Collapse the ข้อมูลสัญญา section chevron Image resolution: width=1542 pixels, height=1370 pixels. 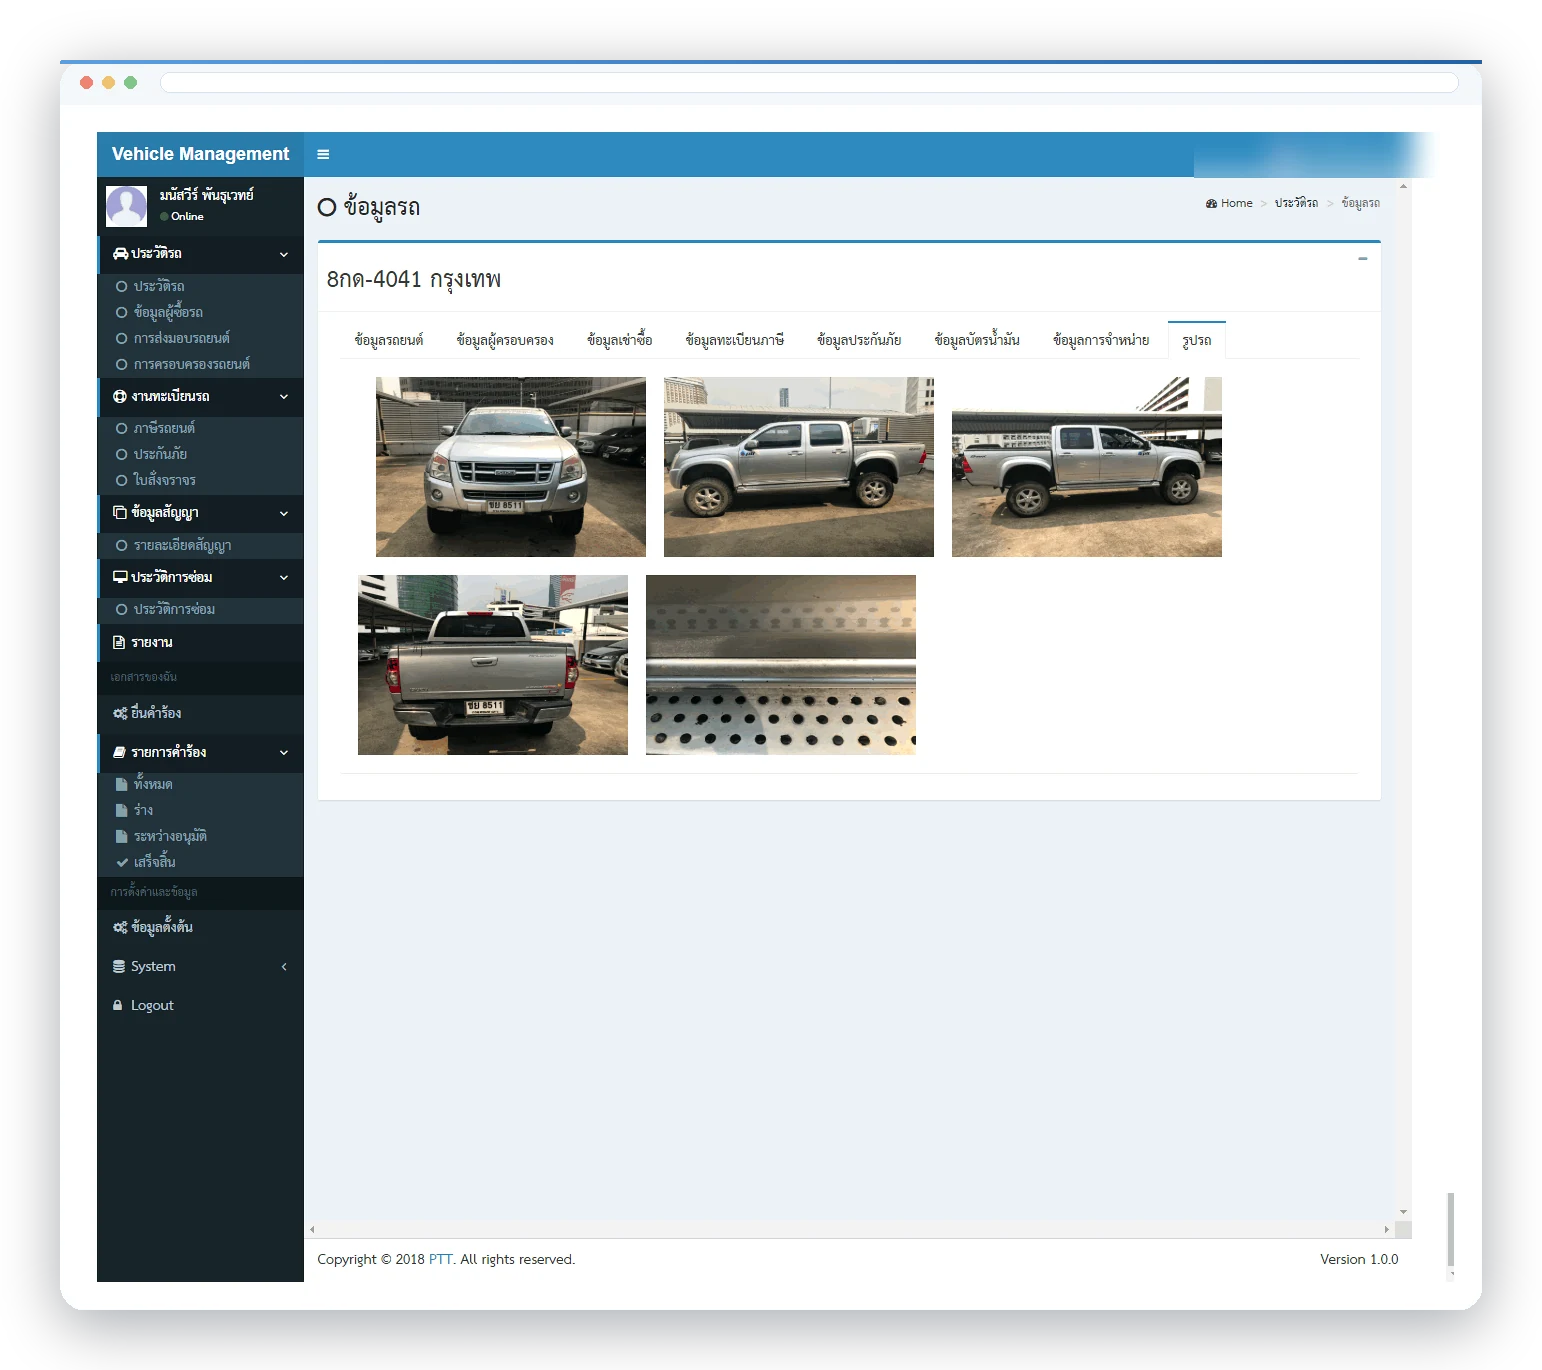coord(284,514)
